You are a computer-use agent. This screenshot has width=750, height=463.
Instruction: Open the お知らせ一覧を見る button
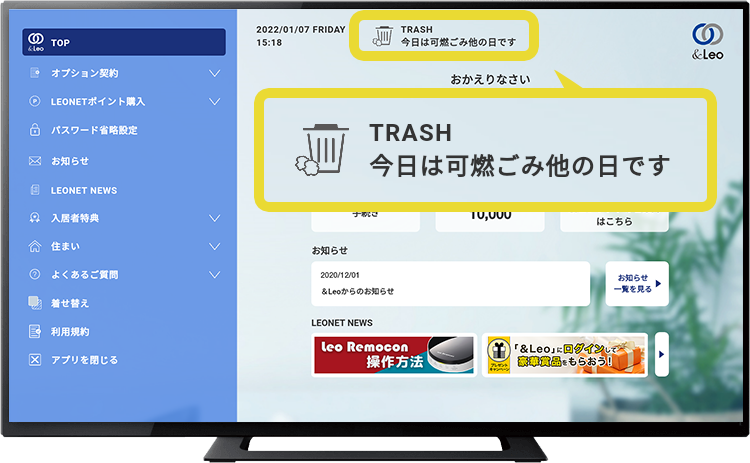click(x=637, y=283)
